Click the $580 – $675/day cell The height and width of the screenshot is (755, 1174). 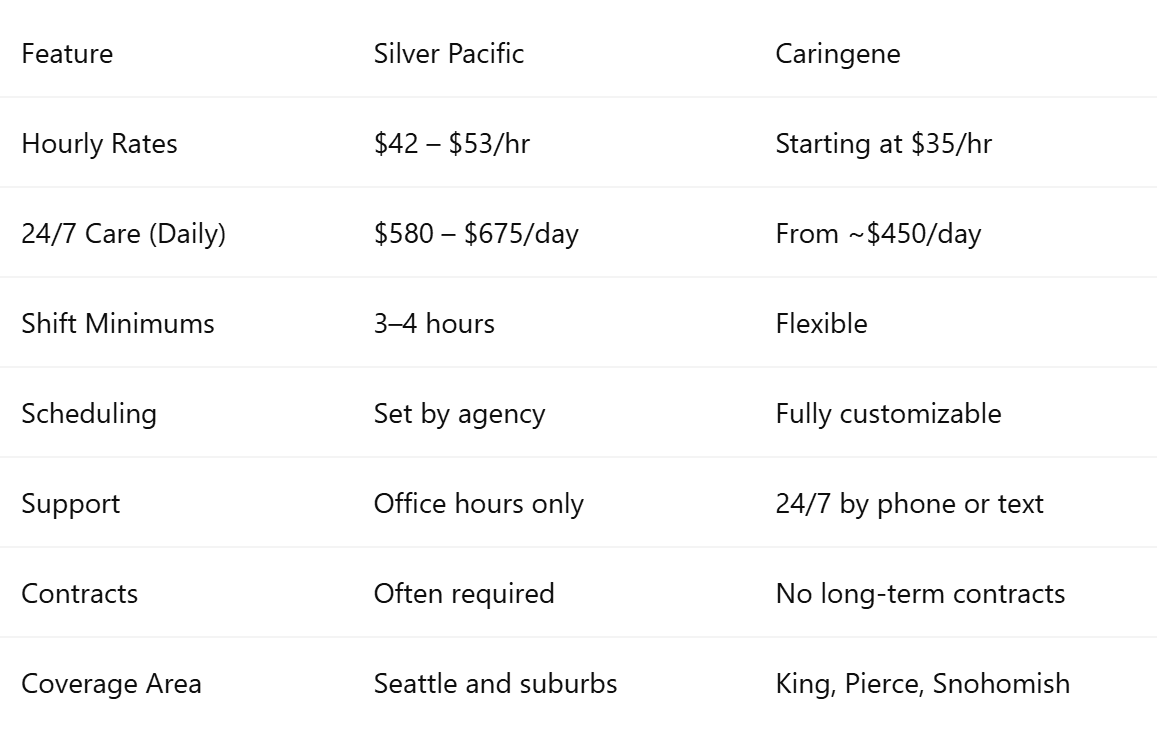tap(476, 234)
